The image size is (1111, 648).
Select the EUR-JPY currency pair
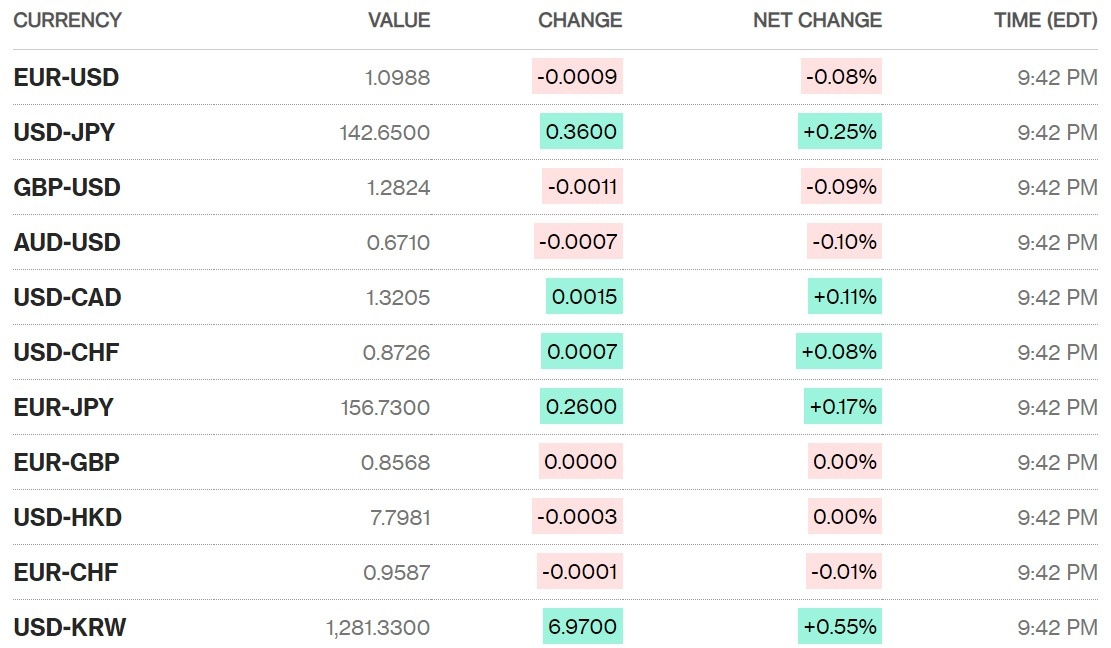coord(63,407)
